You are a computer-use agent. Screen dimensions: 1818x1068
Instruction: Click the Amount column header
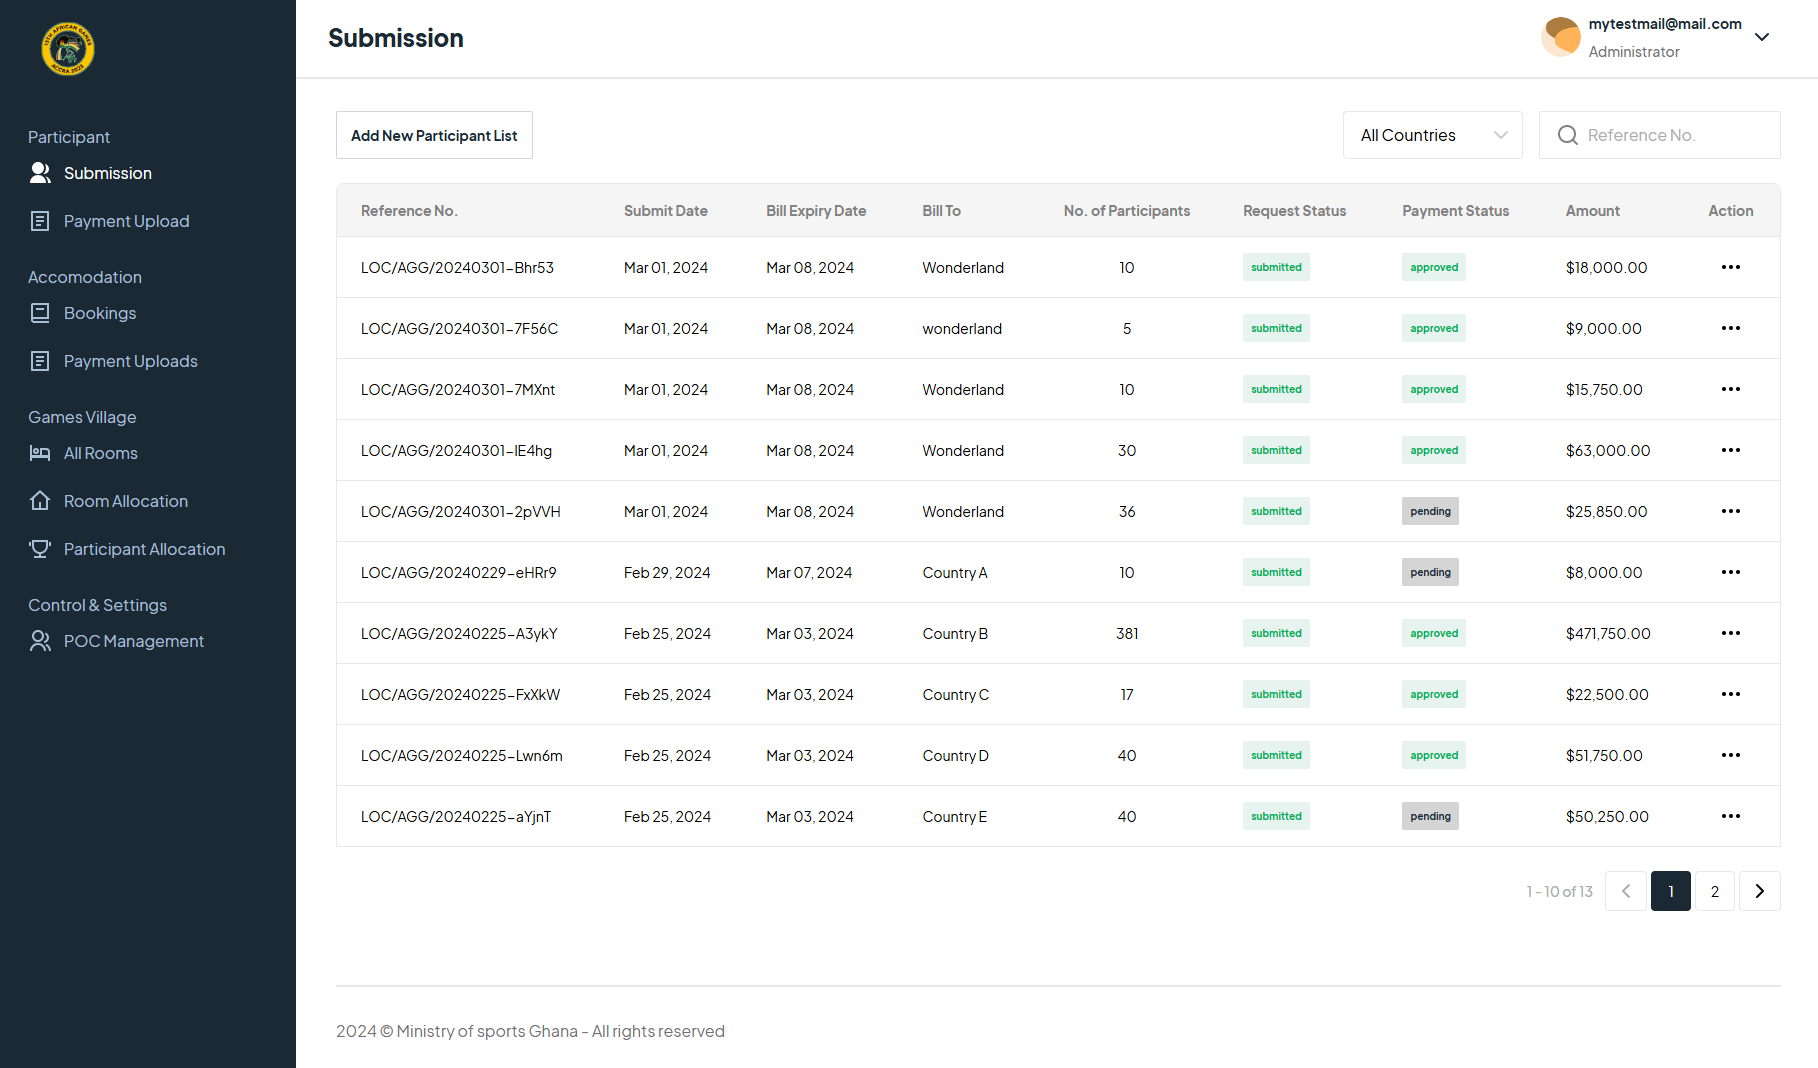tap(1593, 211)
